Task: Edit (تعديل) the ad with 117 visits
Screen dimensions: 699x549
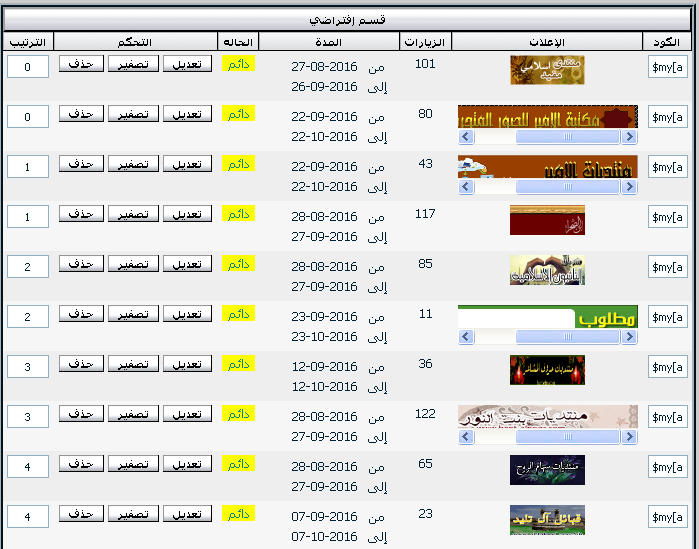Action: (187, 213)
